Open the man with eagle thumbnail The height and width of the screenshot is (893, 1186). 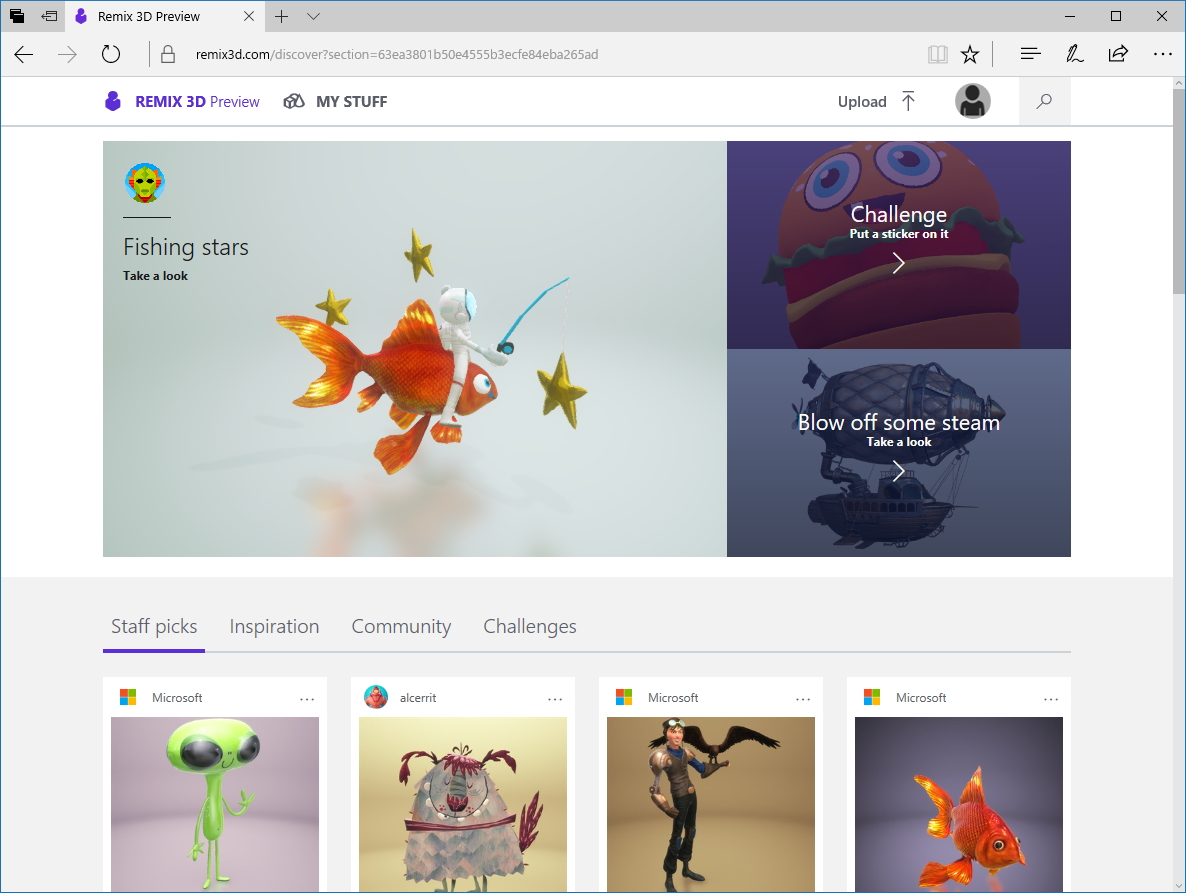[711, 805]
